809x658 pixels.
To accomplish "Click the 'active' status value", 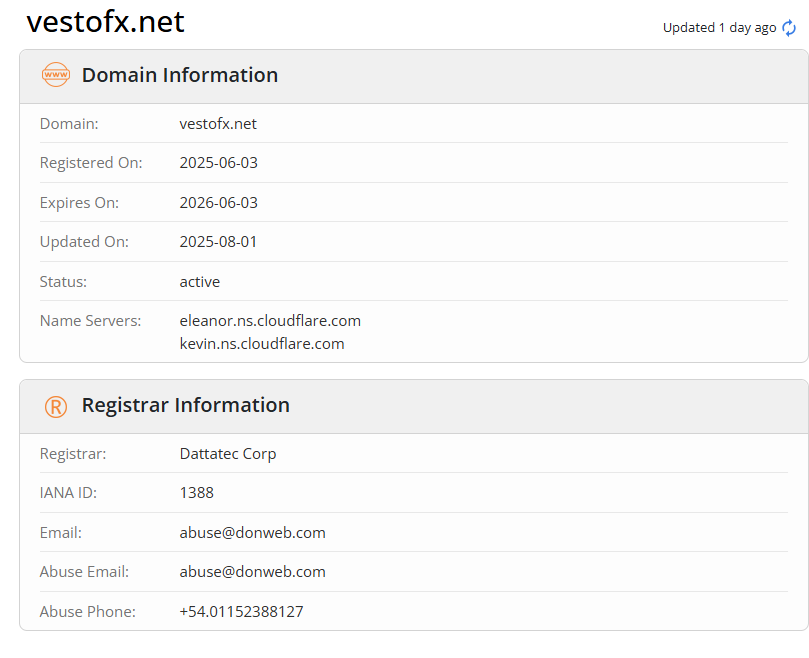I will tap(199, 282).
